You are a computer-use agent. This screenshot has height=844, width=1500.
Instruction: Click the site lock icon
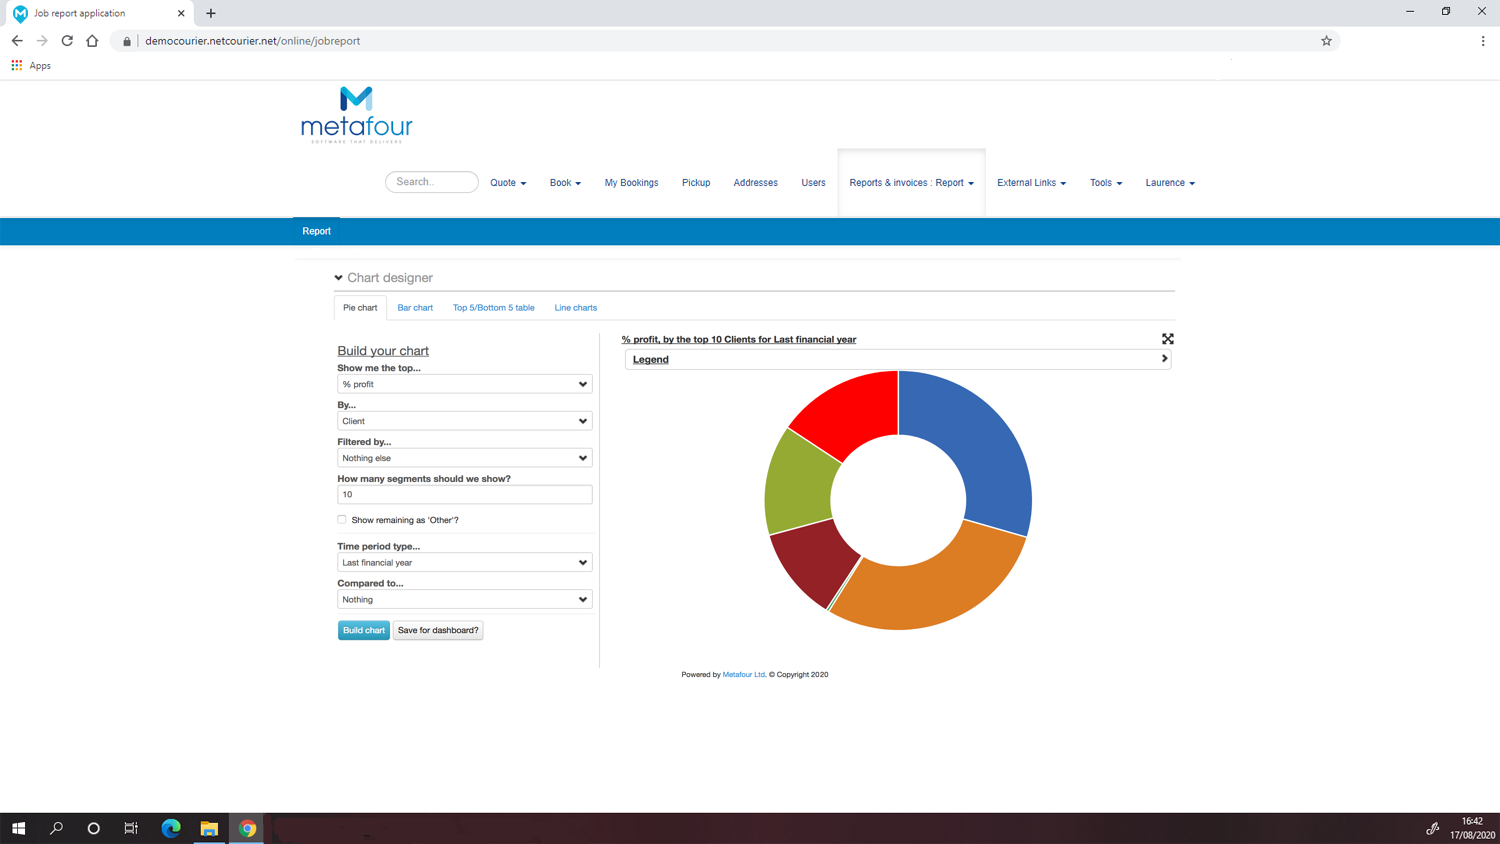click(x=127, y=41)
